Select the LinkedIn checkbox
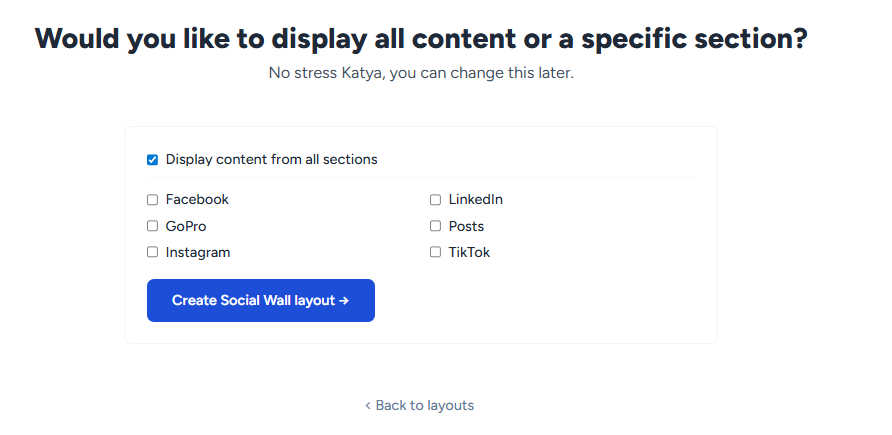This screenshot has width=892, height=435. [x=435, y=200]
